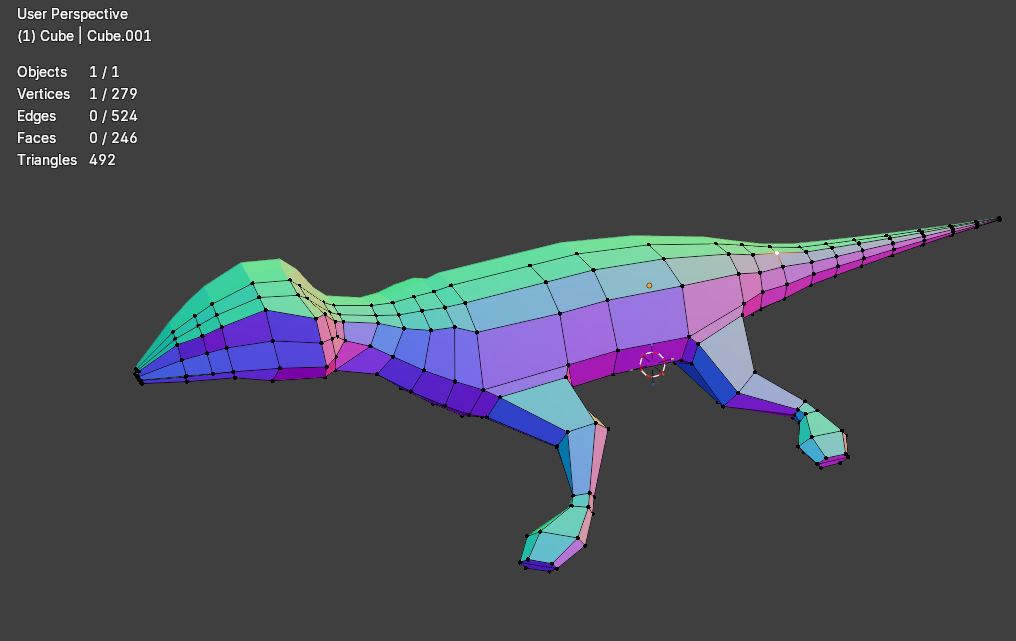Click the '0 / 524' edges count value
Viewport: 1016px width, 641px height.
pos(113,116)
